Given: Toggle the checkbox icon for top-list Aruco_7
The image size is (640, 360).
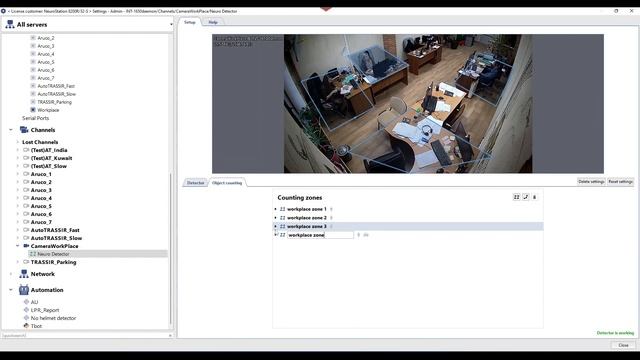Looking at the screenshot, I should click(x=33, y=78).
